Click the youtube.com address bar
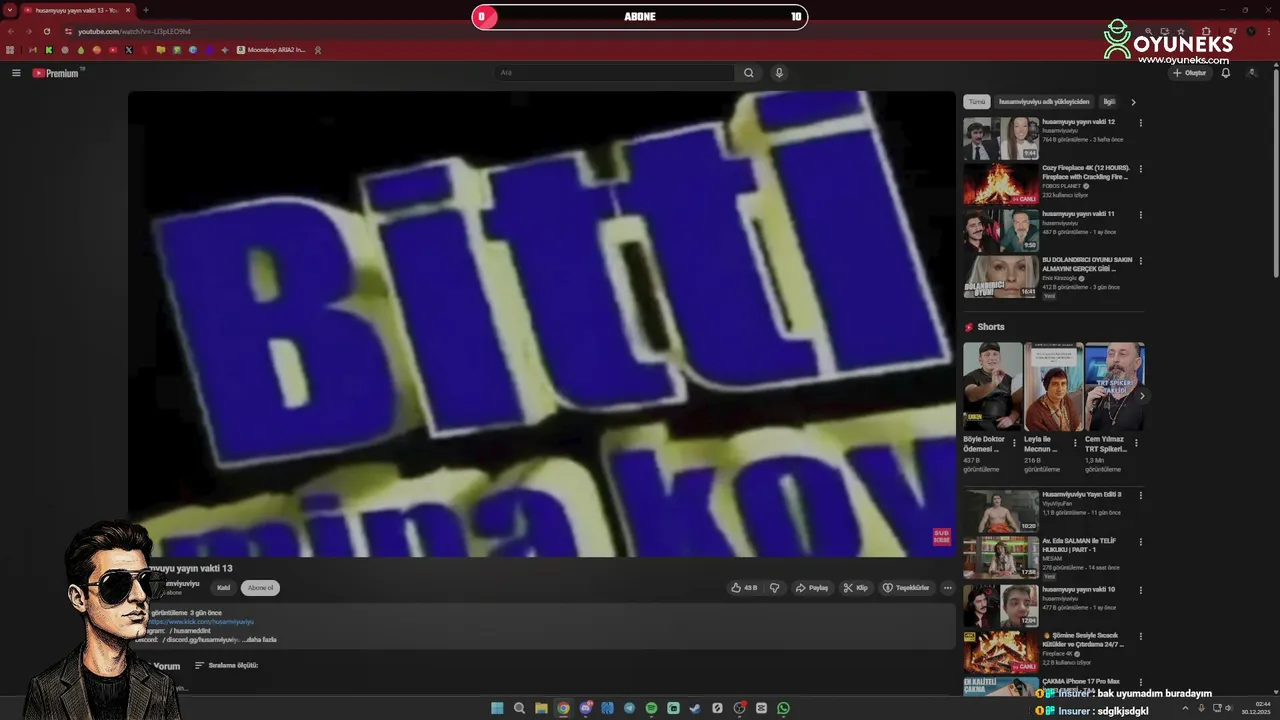The image size is (1280, 720). click(600, 31)
